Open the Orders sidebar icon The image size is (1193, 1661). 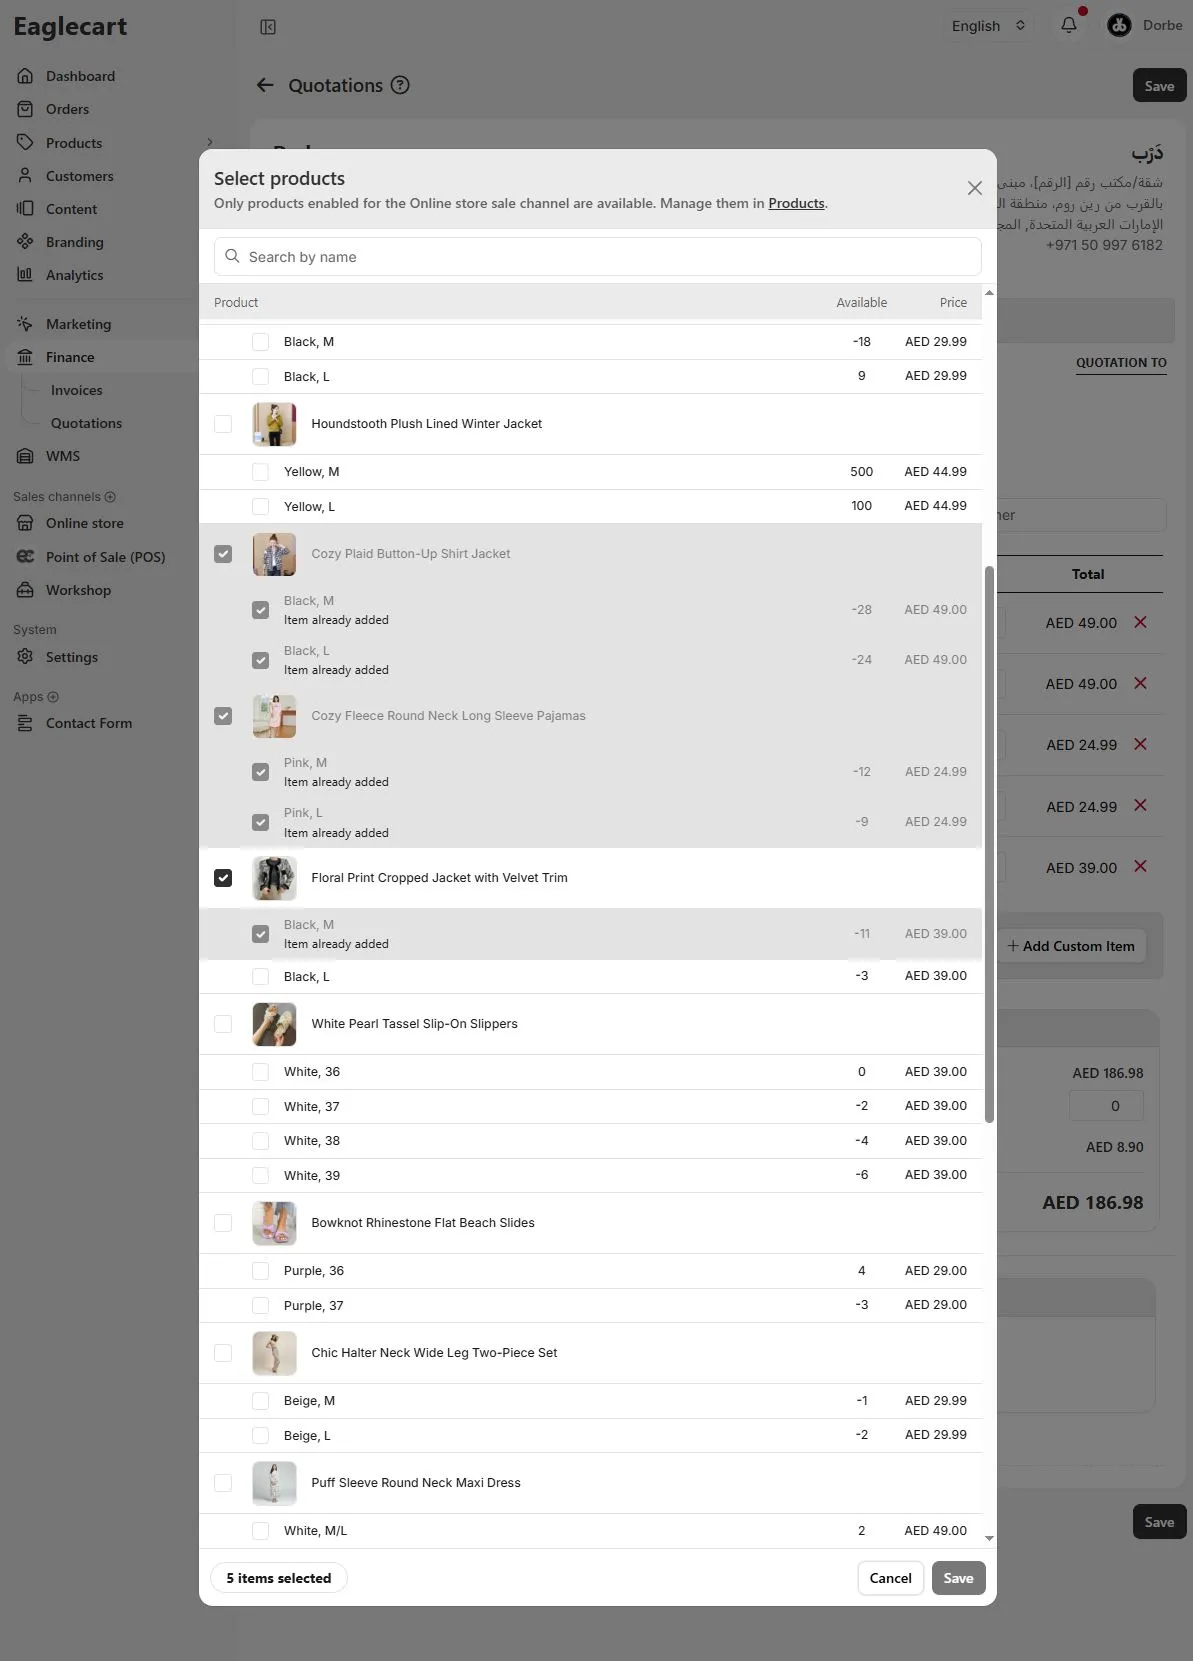[25, 109]
